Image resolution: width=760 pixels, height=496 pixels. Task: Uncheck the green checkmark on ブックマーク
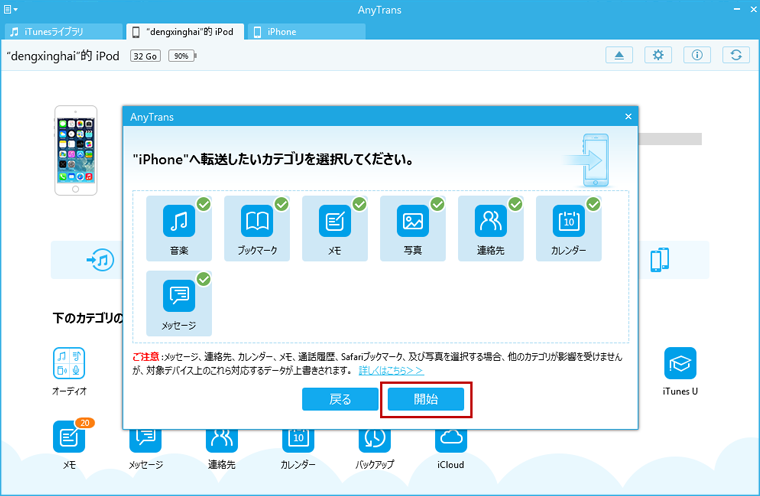[282, 204]
